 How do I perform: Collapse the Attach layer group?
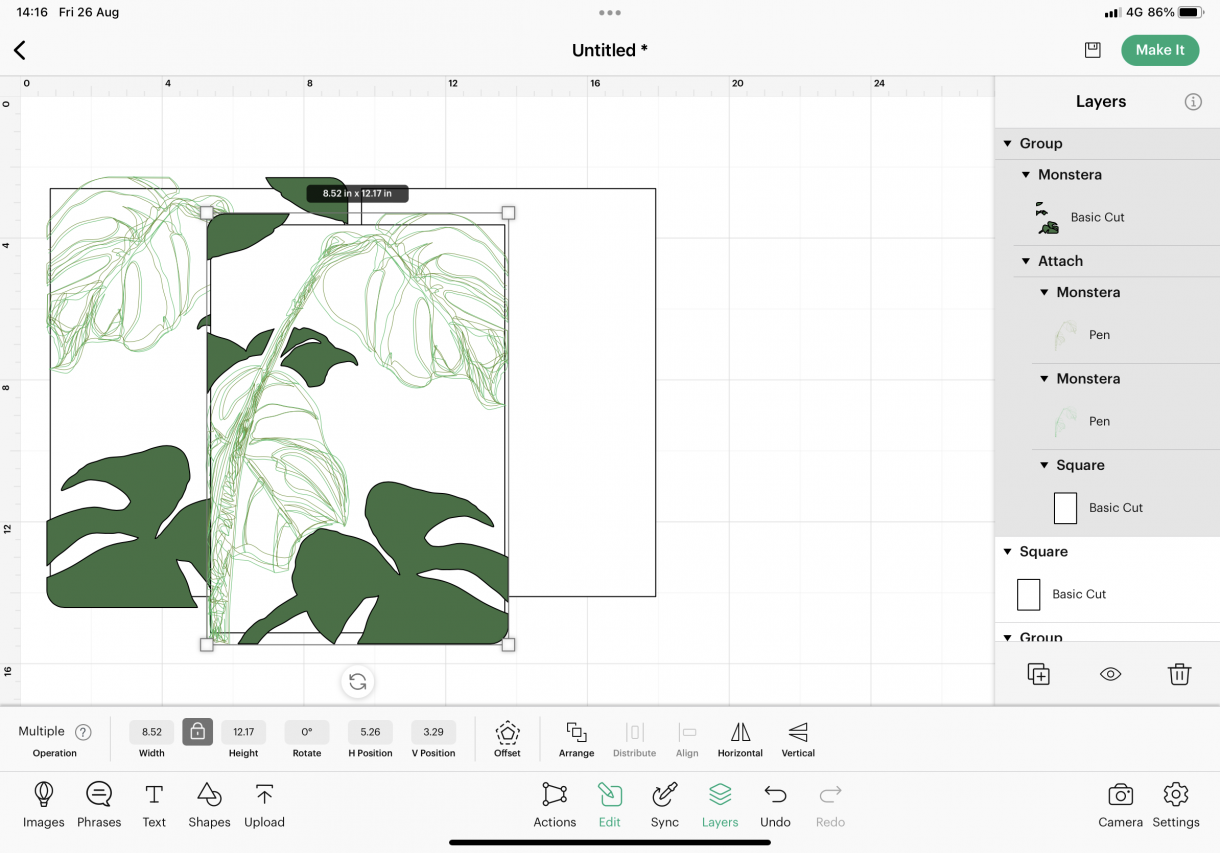(1026, 261)
